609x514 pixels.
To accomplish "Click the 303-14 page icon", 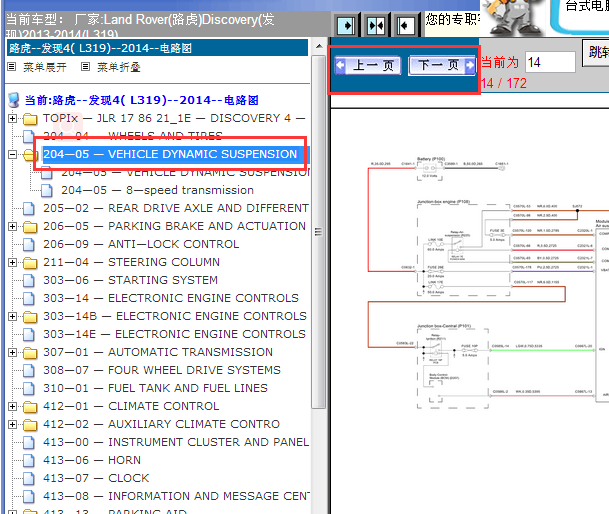I will 28,298.
